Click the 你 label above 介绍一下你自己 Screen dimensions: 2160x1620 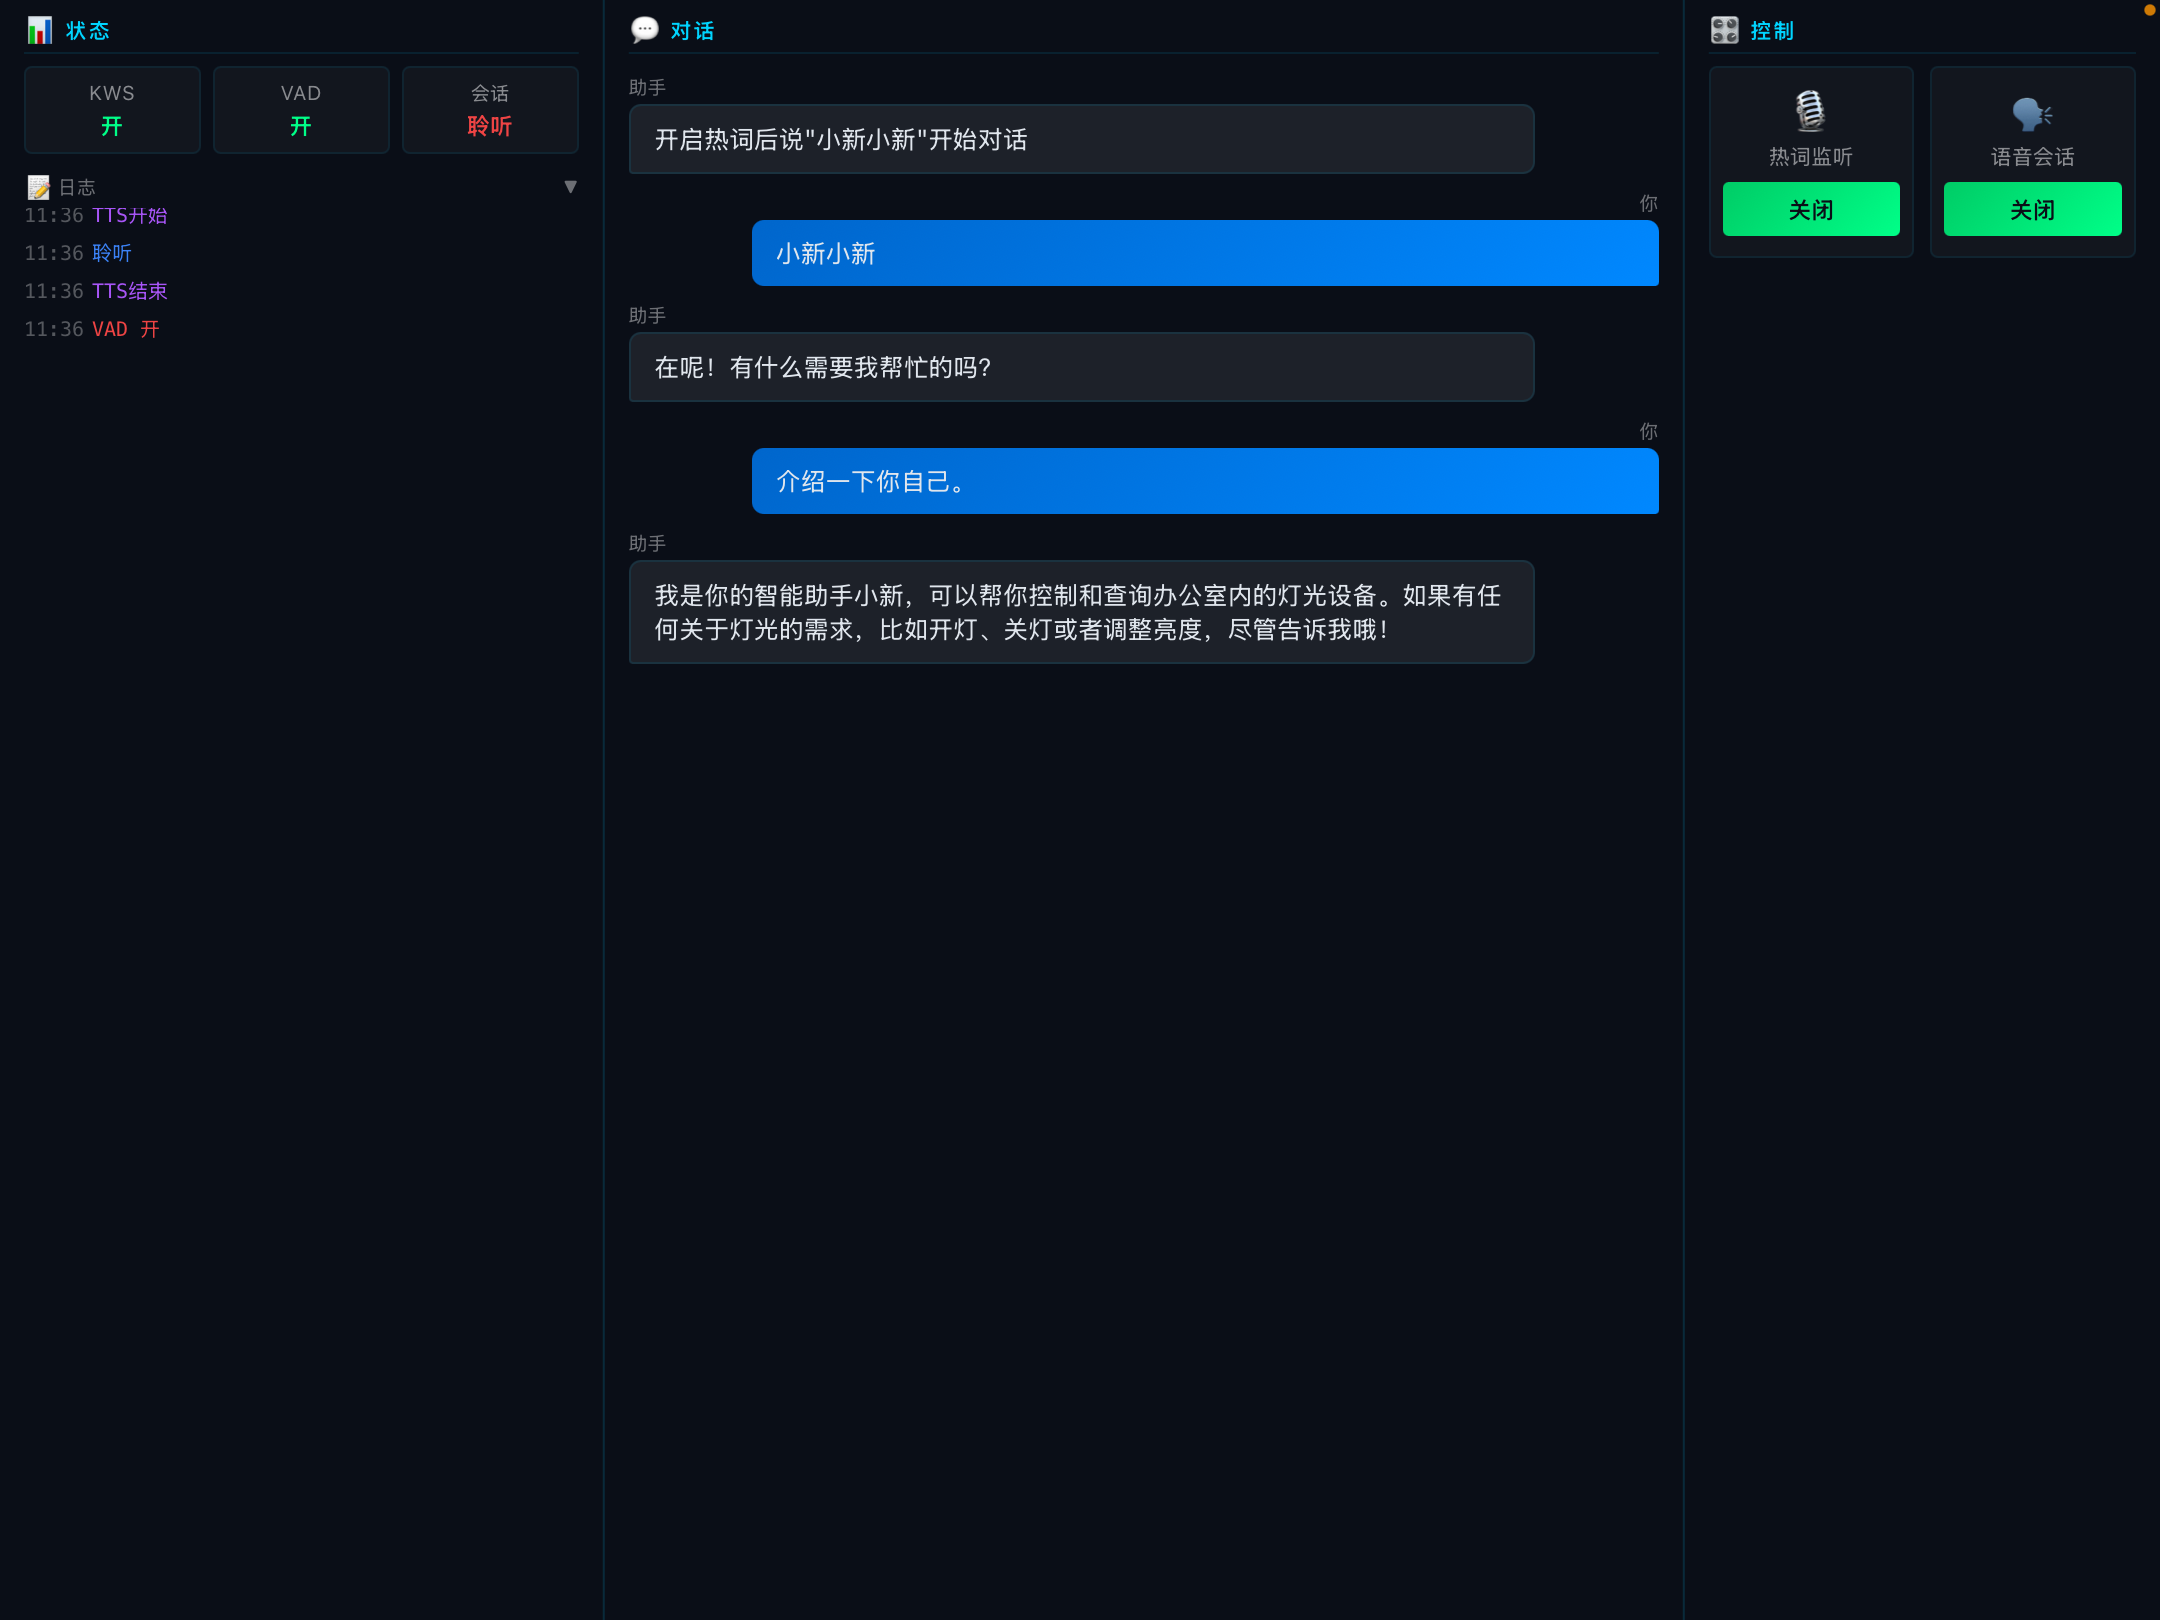pyautogui.click(x=1648, y=431)
